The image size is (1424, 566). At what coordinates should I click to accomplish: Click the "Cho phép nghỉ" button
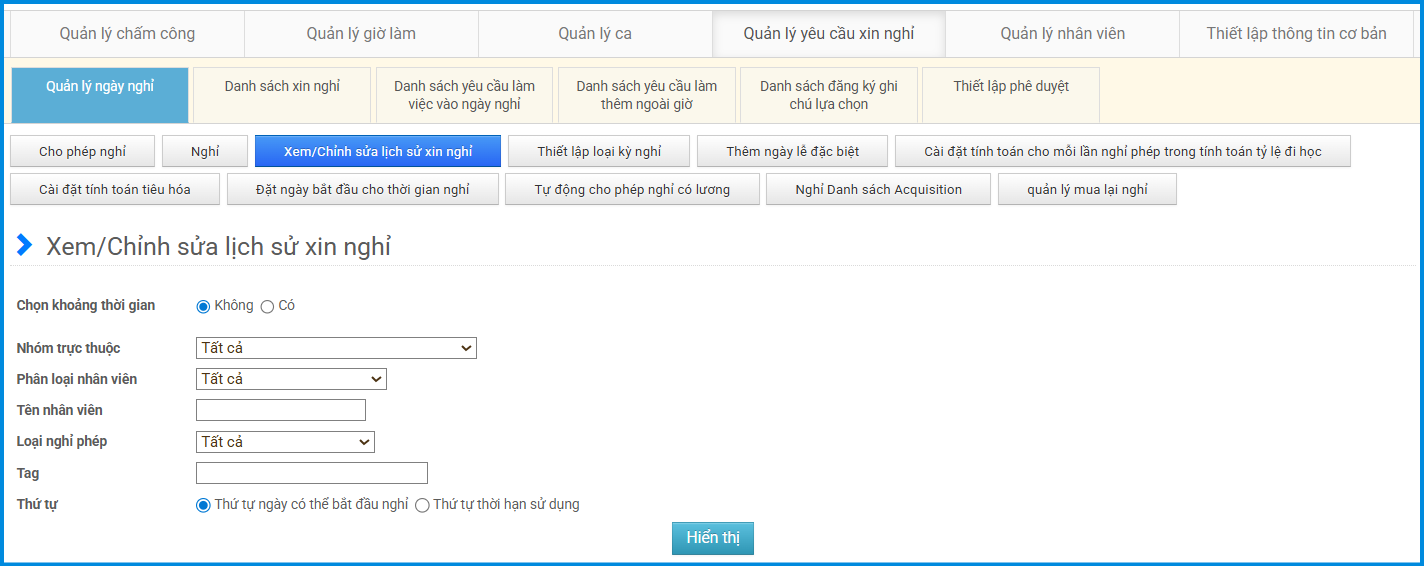(82, 152)
